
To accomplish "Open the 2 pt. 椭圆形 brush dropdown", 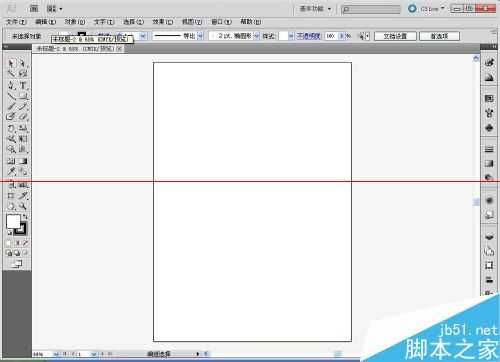I will coord(257,36).
